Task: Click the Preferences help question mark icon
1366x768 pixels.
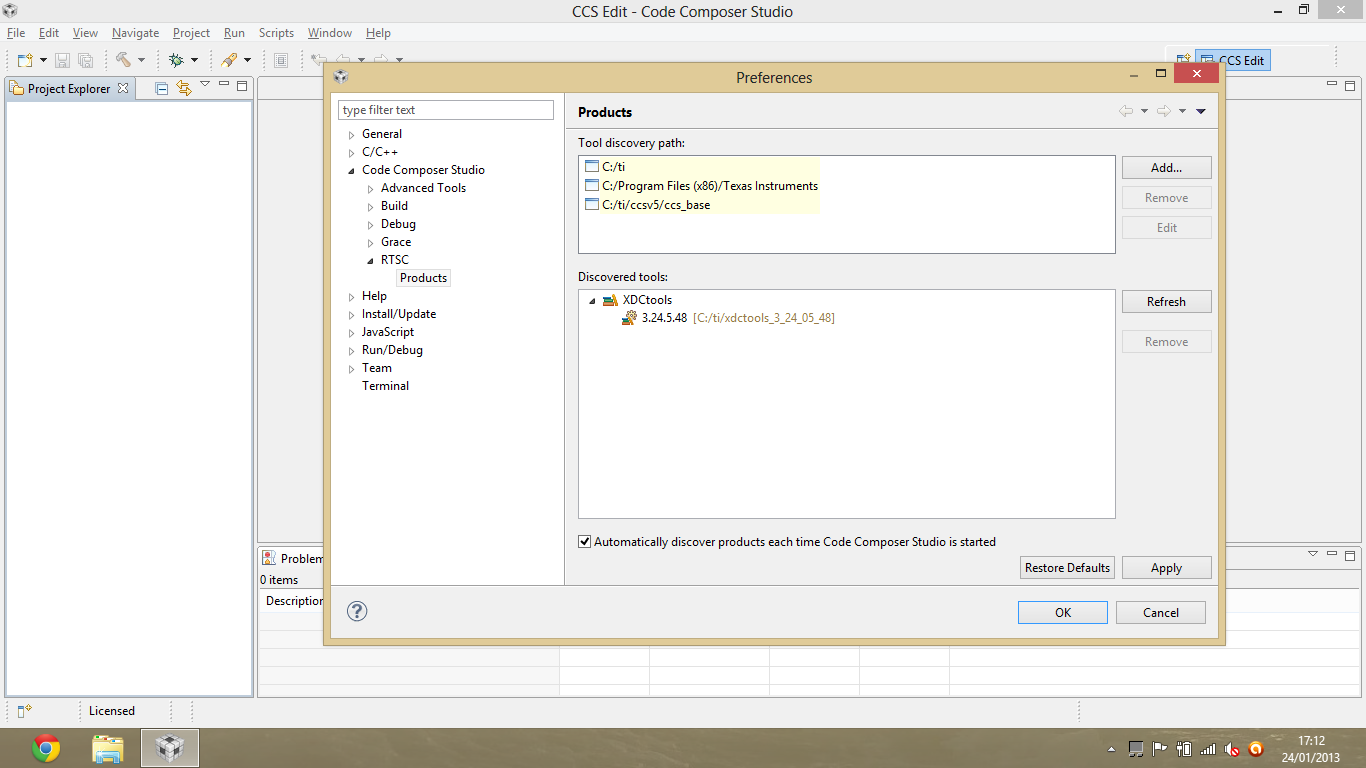Action: click(357, 611)
